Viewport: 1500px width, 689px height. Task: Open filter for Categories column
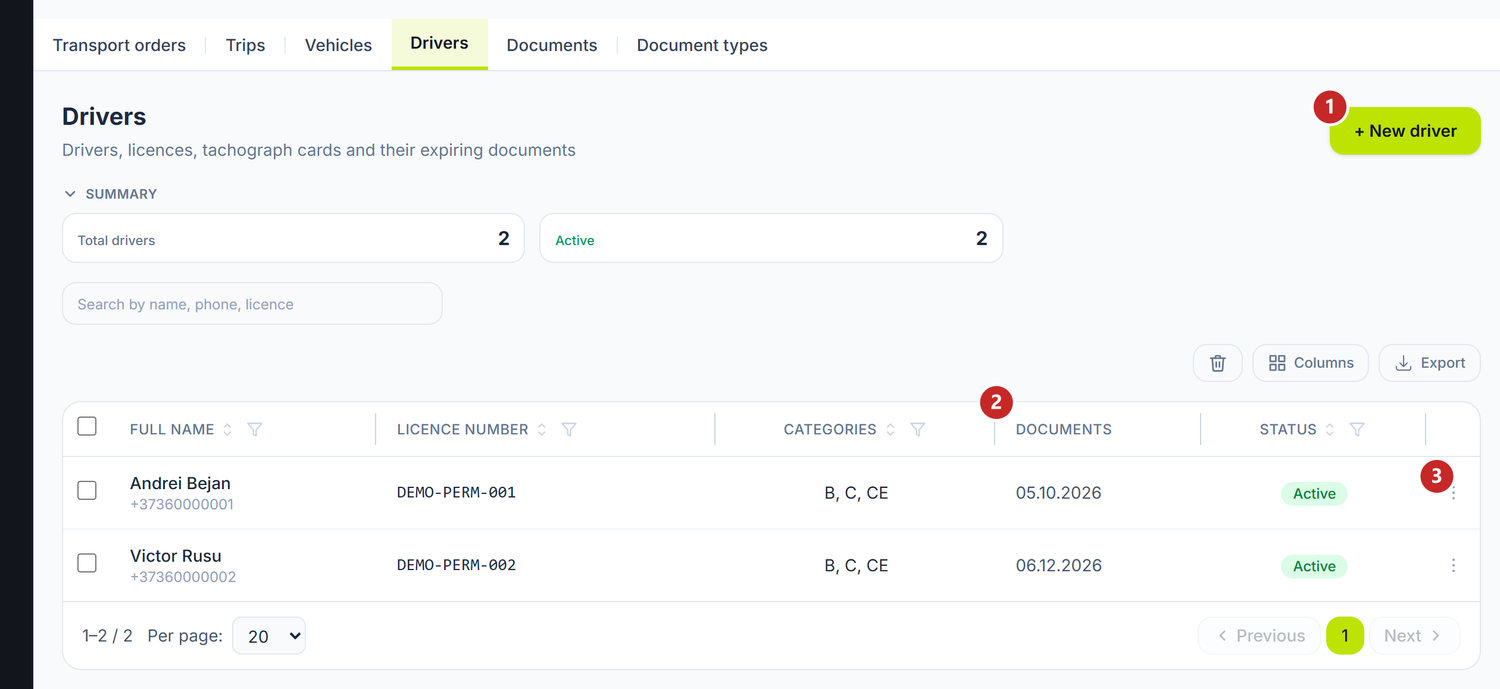[918, 429]
